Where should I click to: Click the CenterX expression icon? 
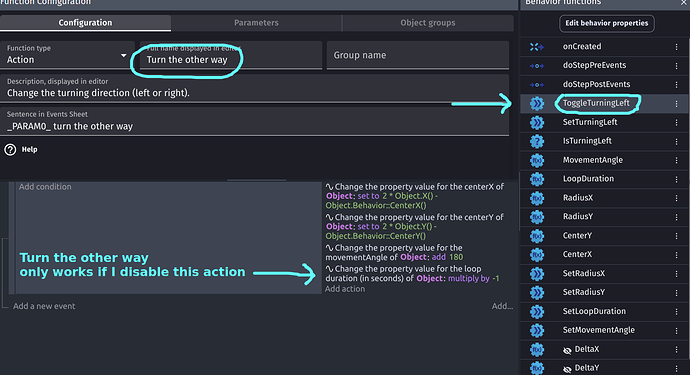(x=537, y=255)
